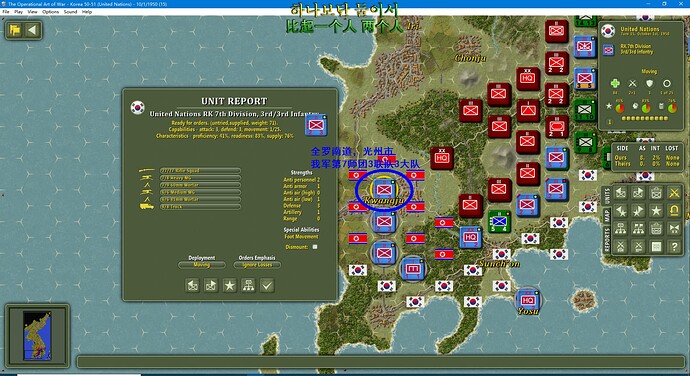The width and height of the screenshot is (690, 376).
Task: Open the Options menu
Action: point(51,12)
